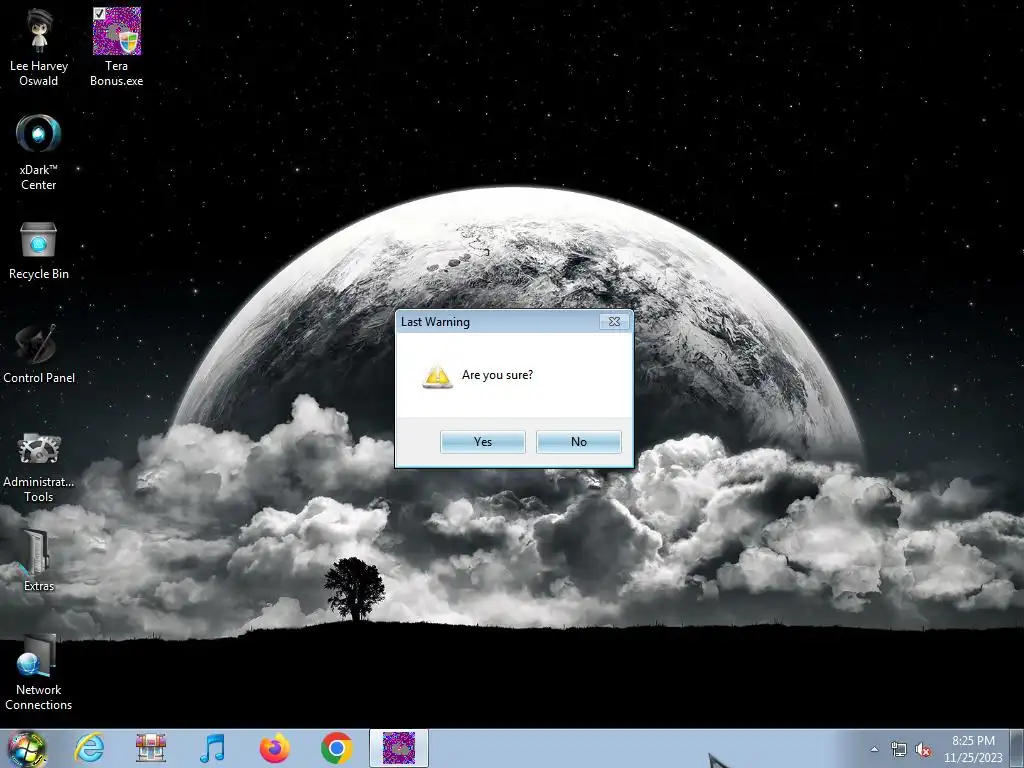Choose No in Last Warning dialog
This screenshot has height=768, width=1024.
pos(579,441)
